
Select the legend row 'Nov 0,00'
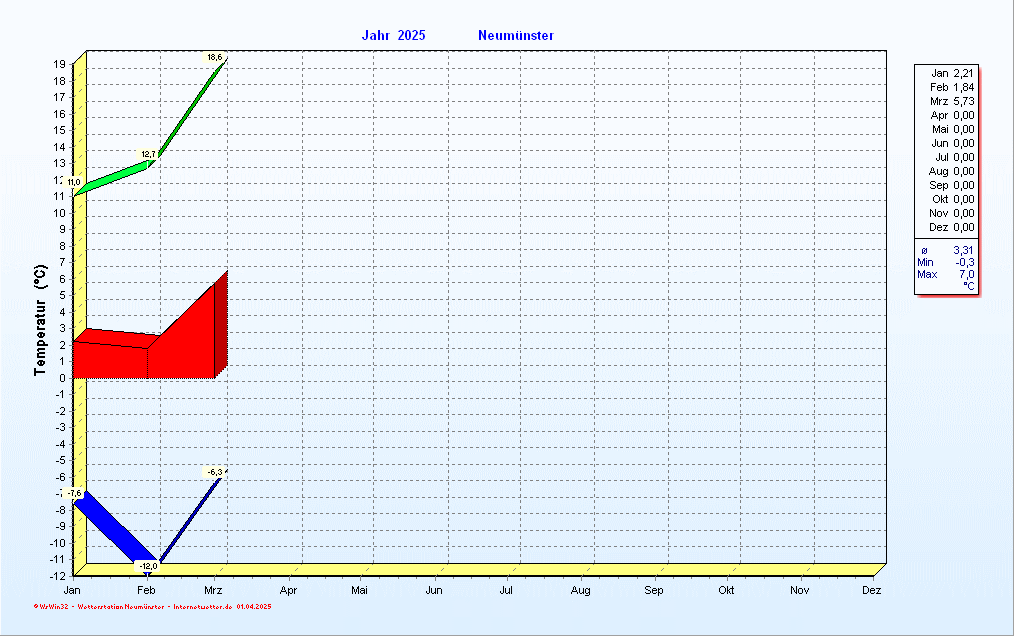point(952,213)
